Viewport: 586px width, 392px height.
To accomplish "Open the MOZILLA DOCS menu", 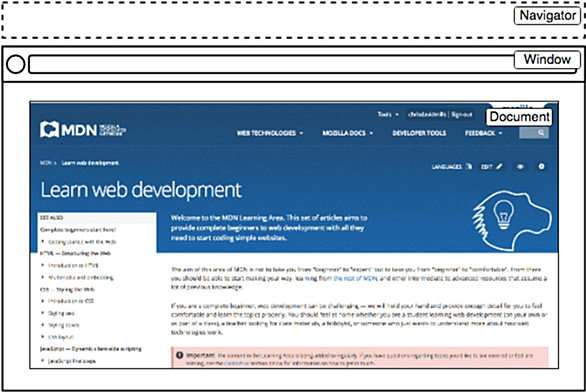I will pos(348,133).
